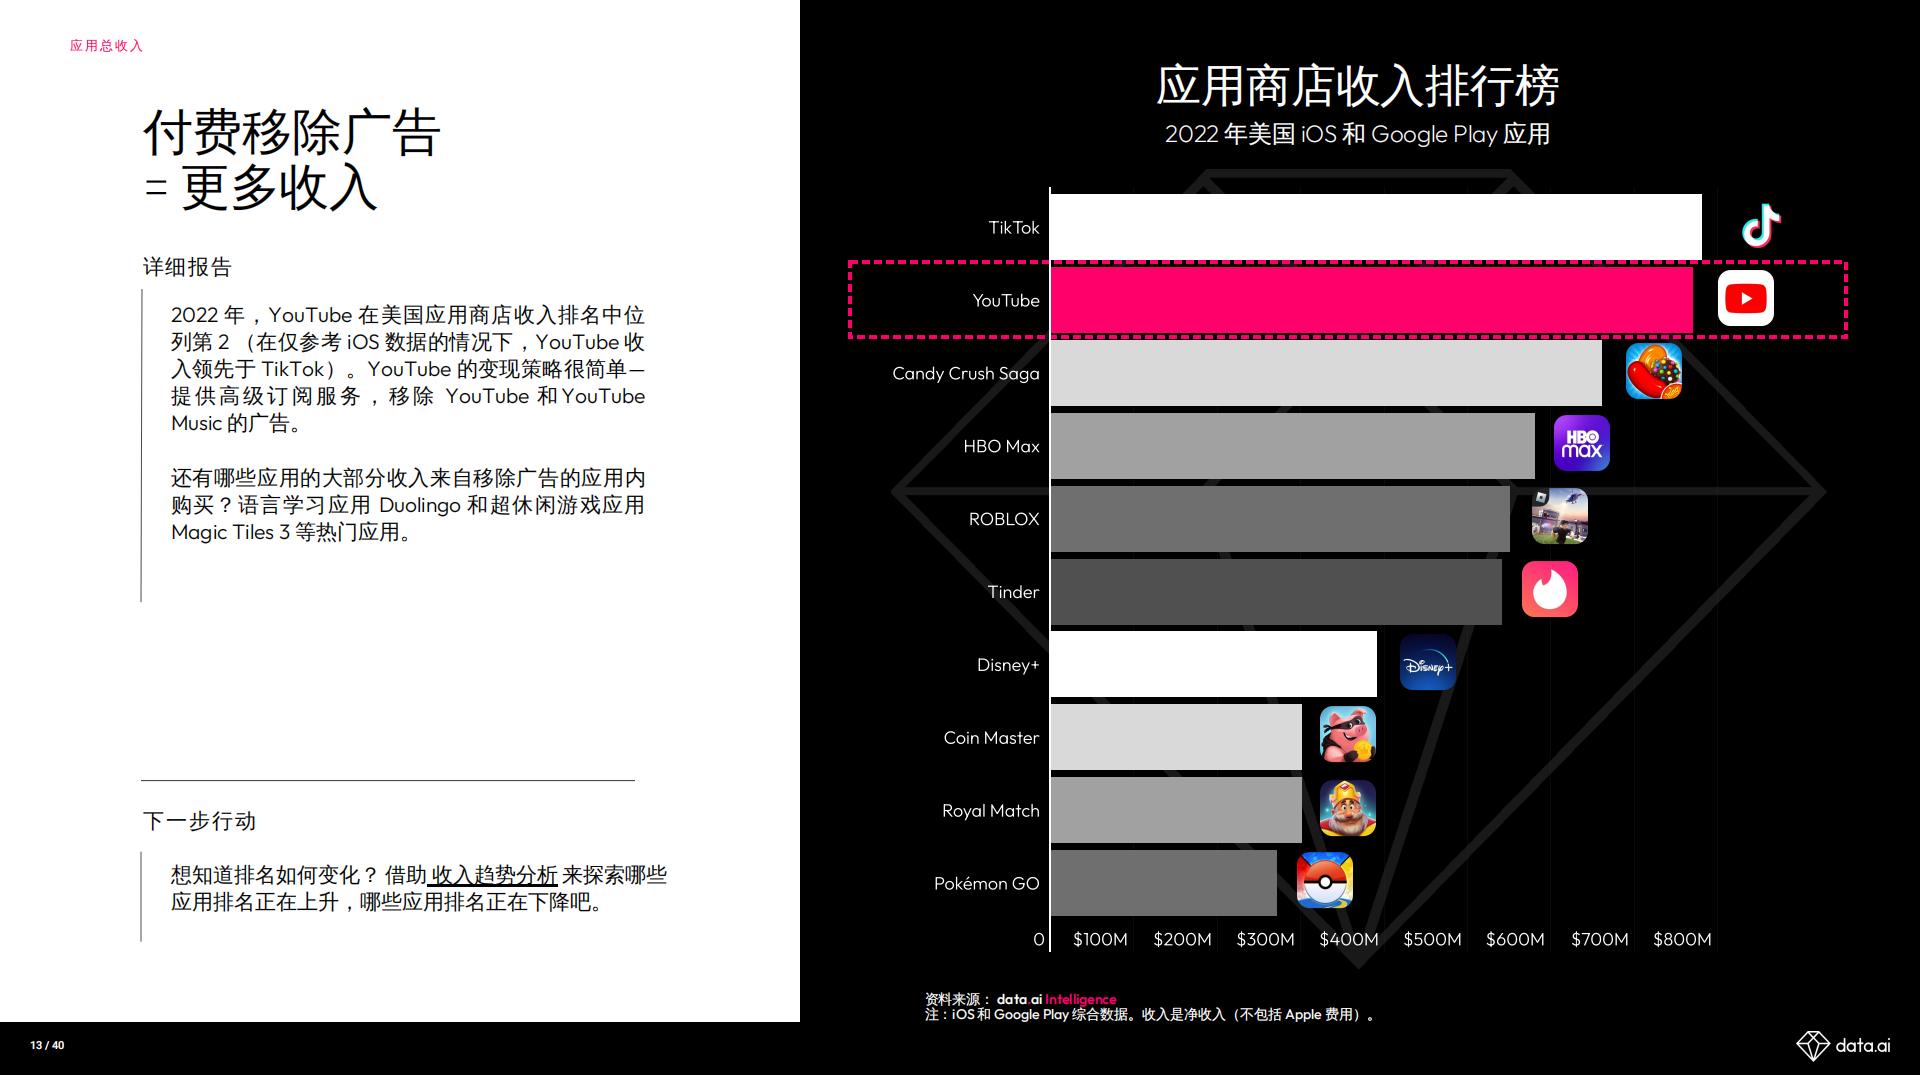This screenshot has height=1075, width=1920.
Task: Click the data.ai diamond logo
Action: point(1842,1045)
